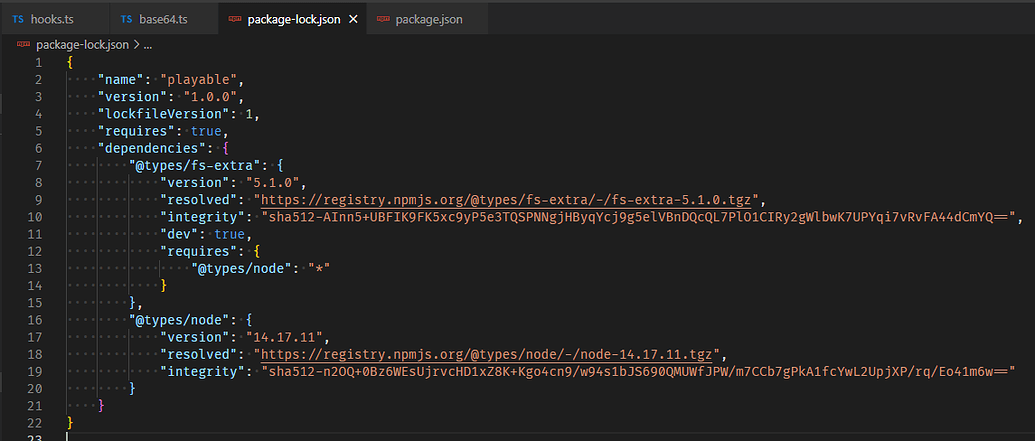
Task: Click line number 6 in the gutter
Action: pyautogui.click(x=38, y=148)
